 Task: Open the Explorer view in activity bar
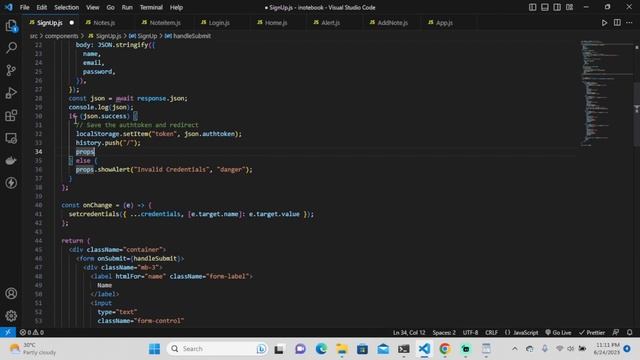pos(11,26)
